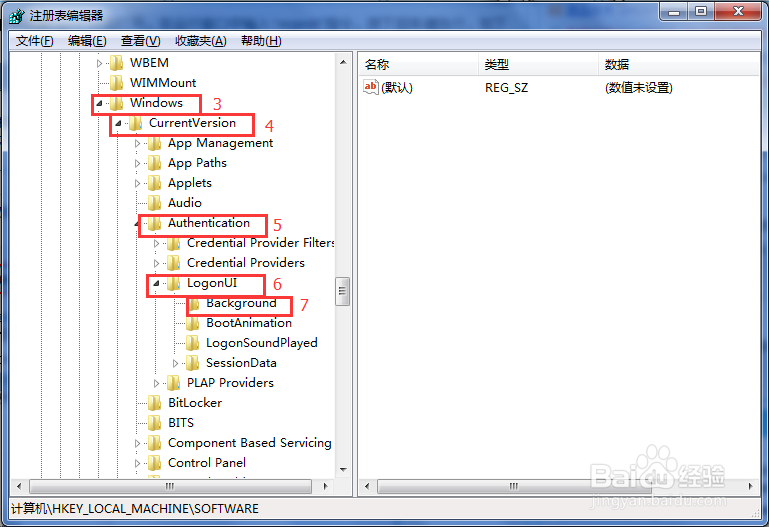Expand the SessionData key
The height and width of the screenshot is (527, 769).
click(x=175, y=363)
